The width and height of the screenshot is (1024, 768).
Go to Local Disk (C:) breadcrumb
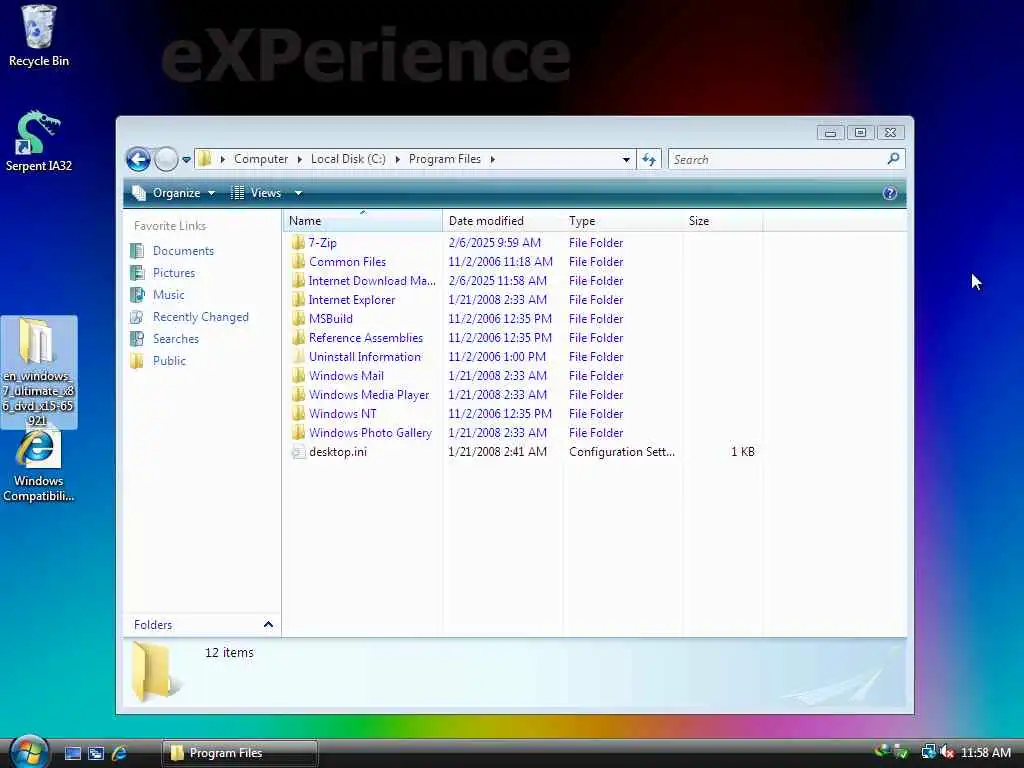(348, 159)
